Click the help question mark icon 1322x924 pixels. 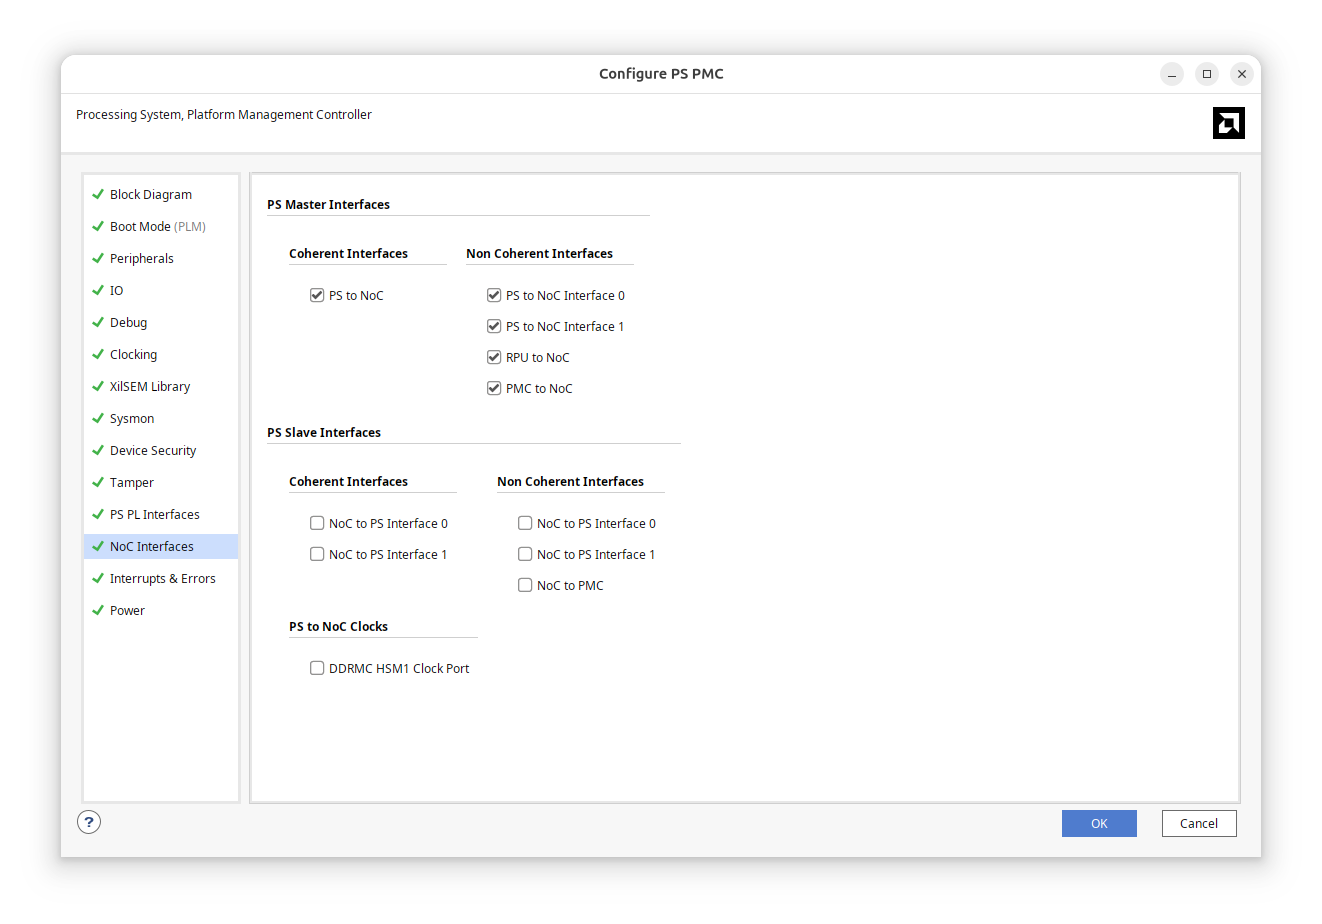(x=89, y=822)
